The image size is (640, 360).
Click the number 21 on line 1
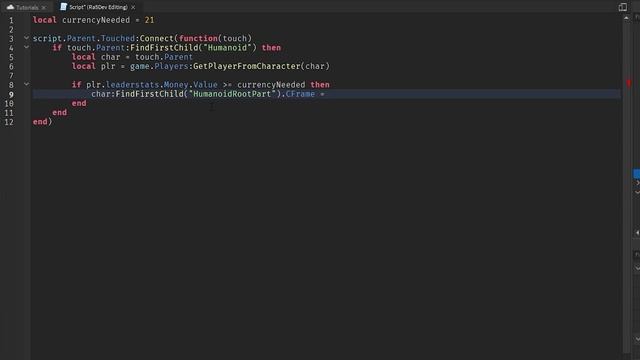coord(149,20)
